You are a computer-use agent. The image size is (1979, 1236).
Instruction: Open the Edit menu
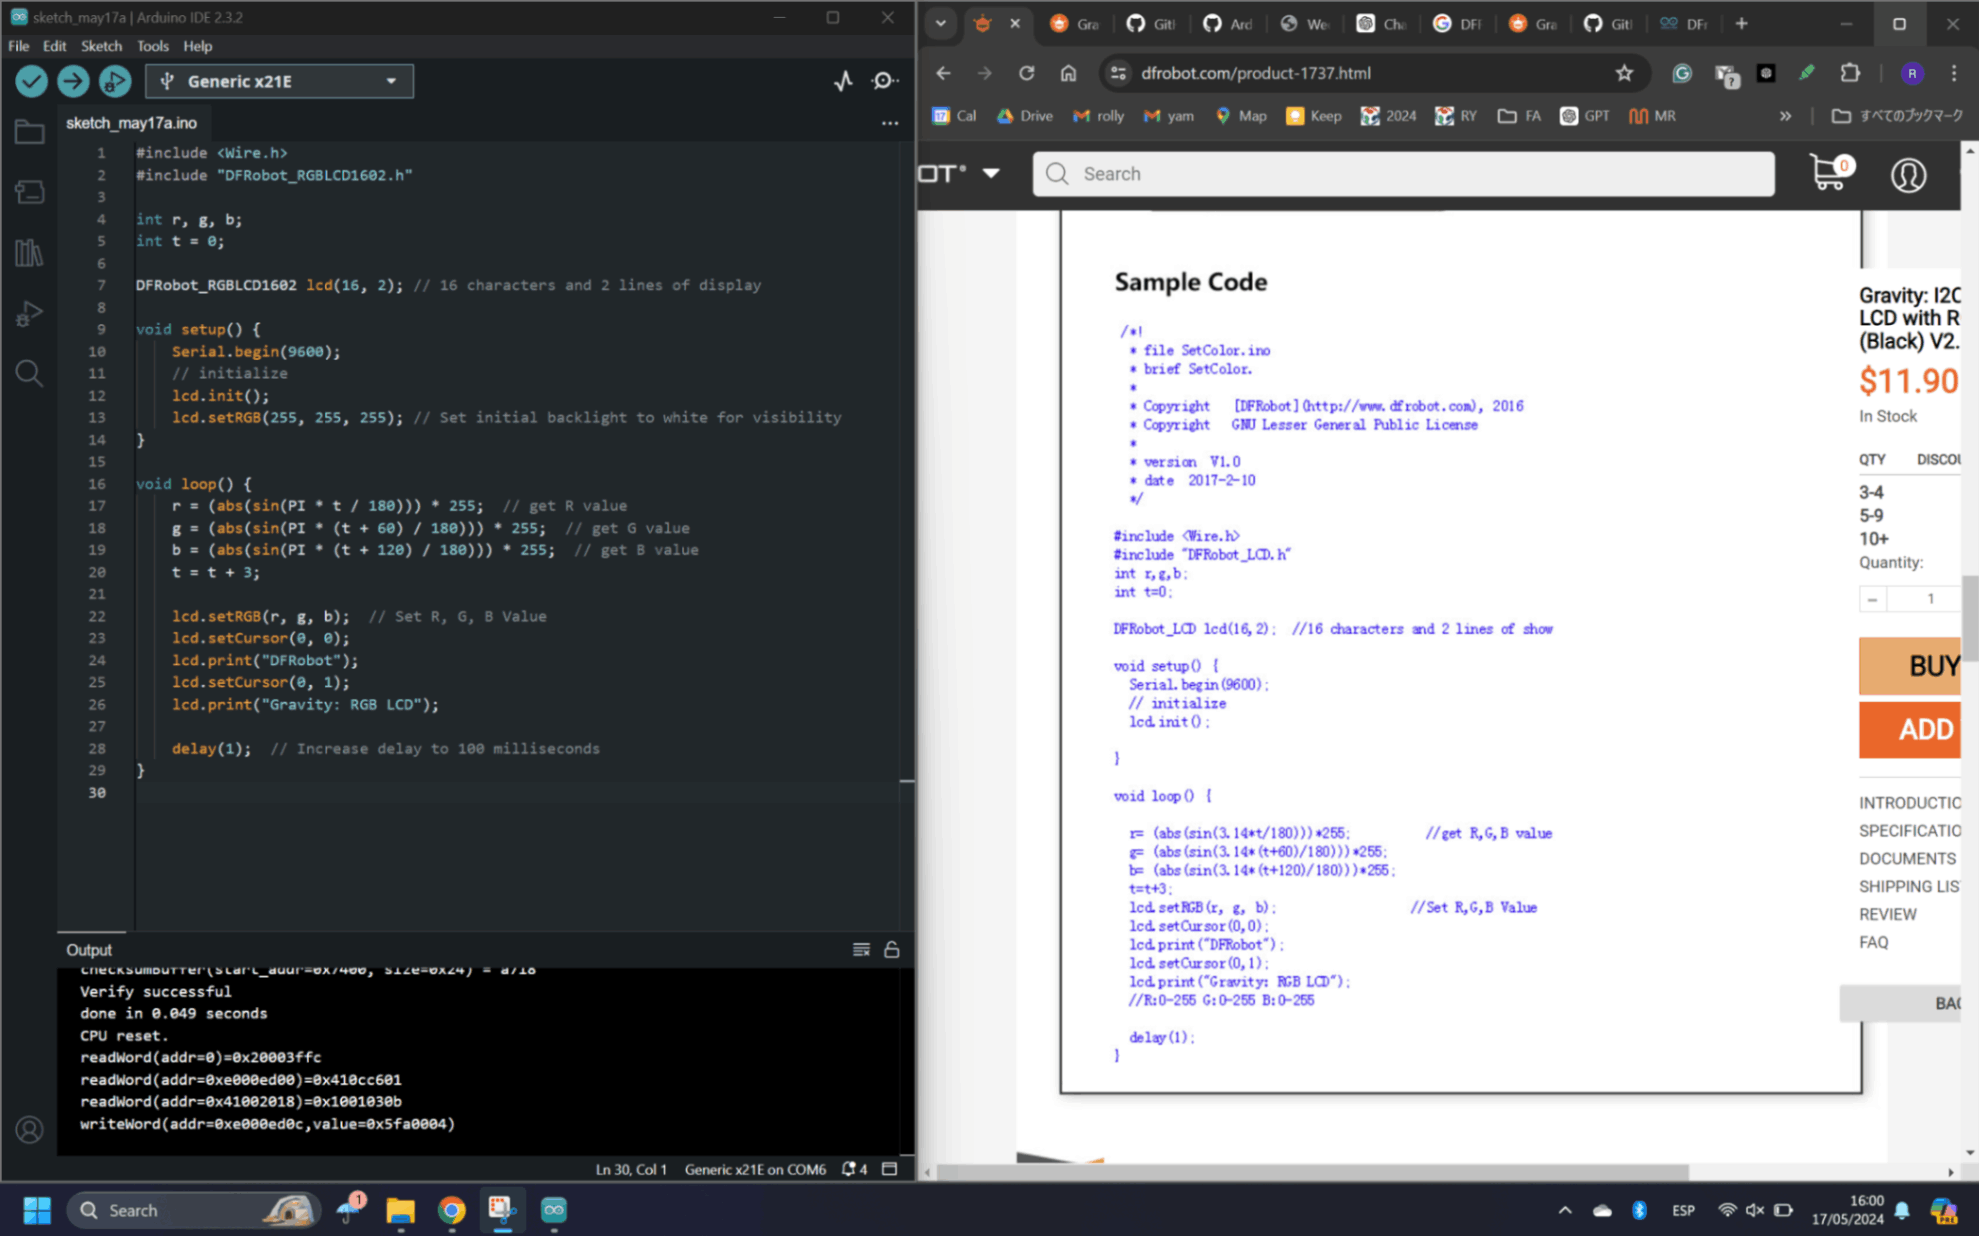click(x=55, y=46)
